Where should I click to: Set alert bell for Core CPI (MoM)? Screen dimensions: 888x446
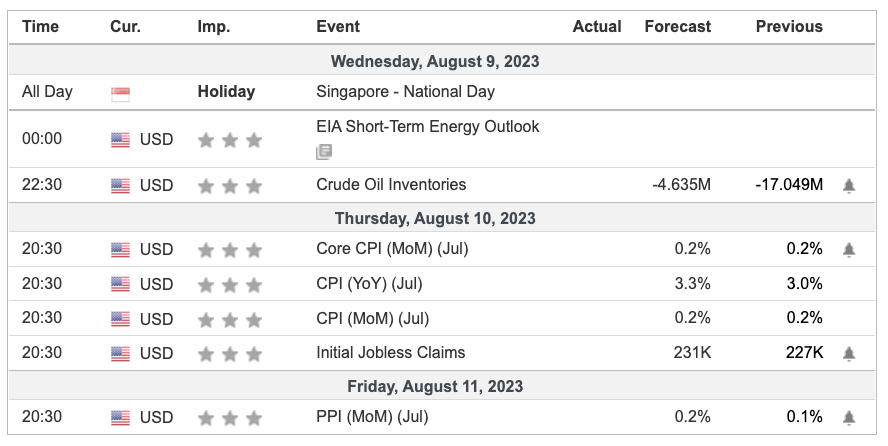849,249
